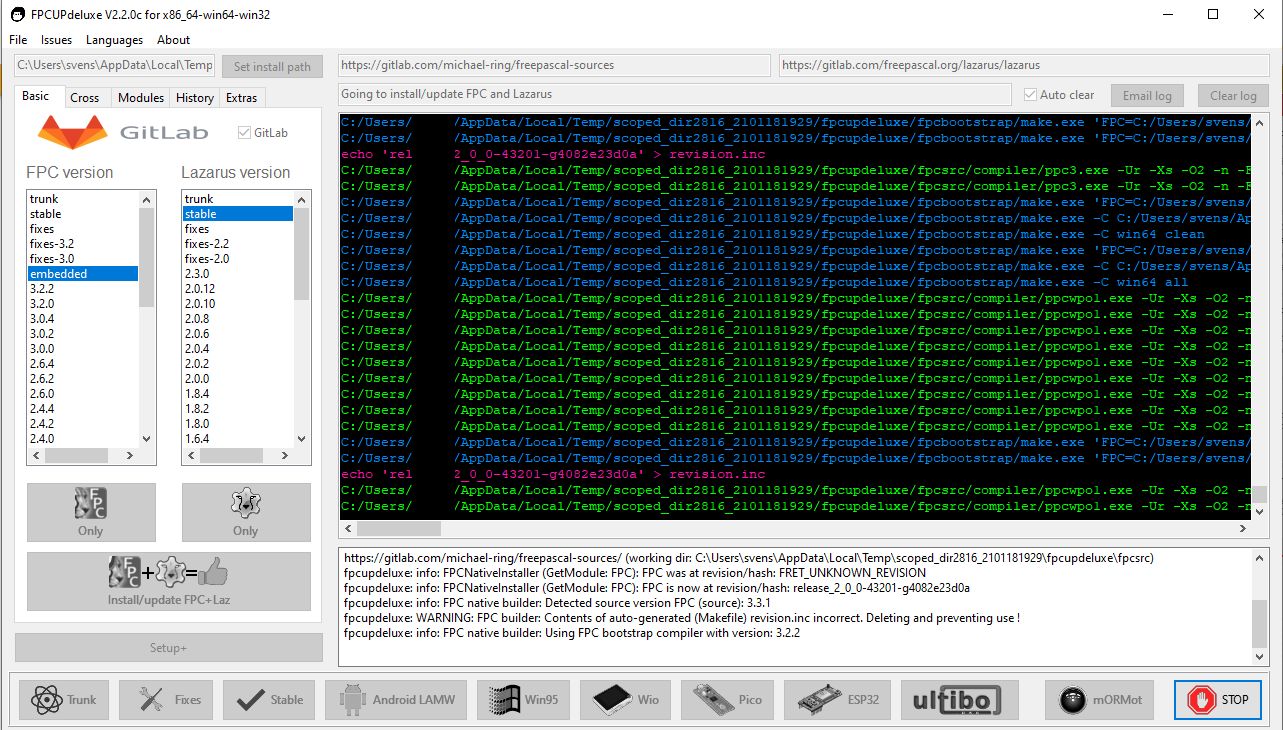Click the Lazarus repository URL field

pos(1024,65)
